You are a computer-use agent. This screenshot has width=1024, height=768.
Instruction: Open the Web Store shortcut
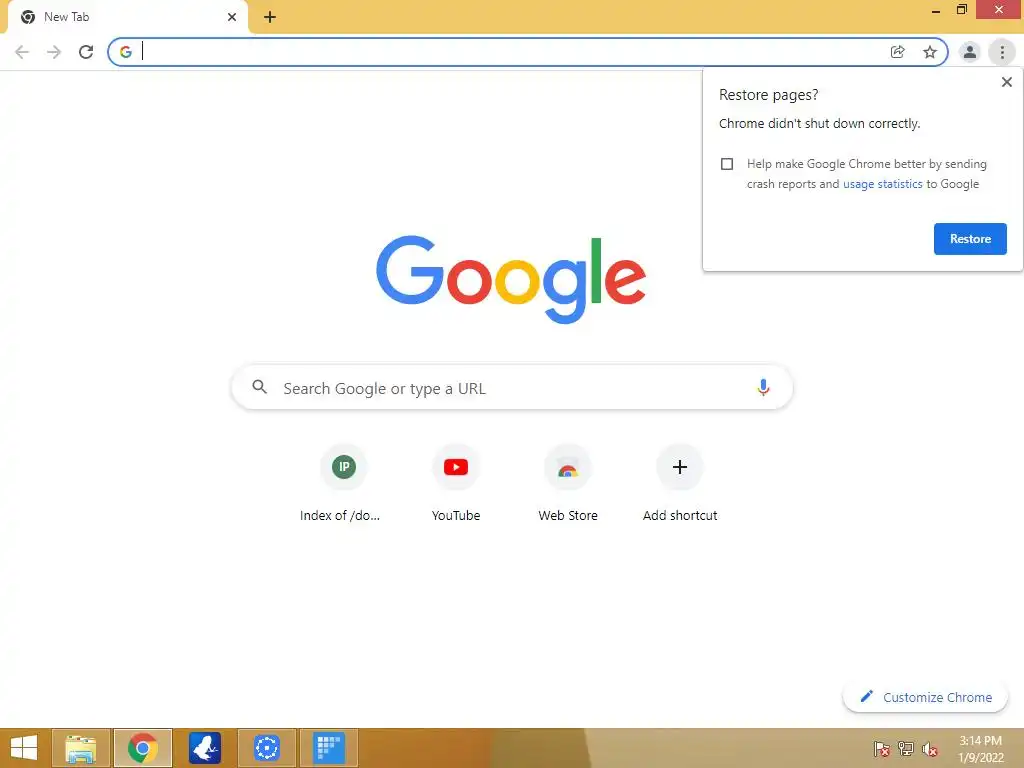568,482
